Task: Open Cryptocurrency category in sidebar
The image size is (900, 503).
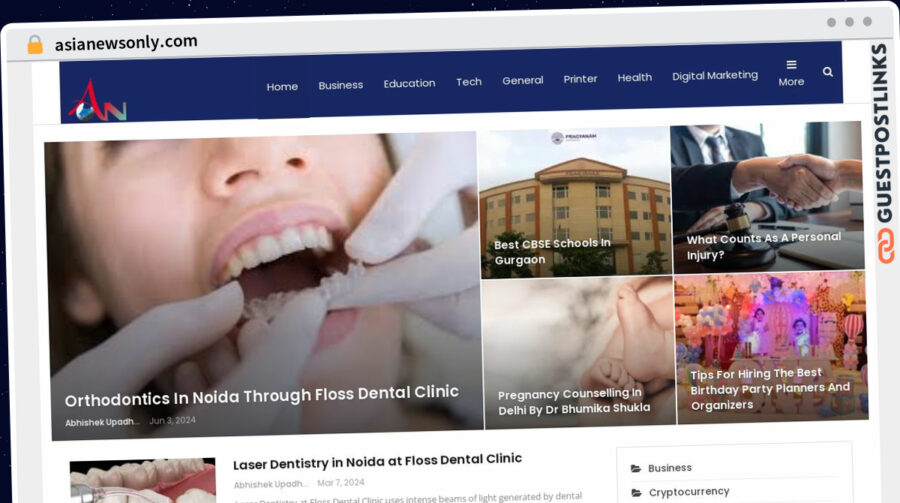Action: point(689,492)
